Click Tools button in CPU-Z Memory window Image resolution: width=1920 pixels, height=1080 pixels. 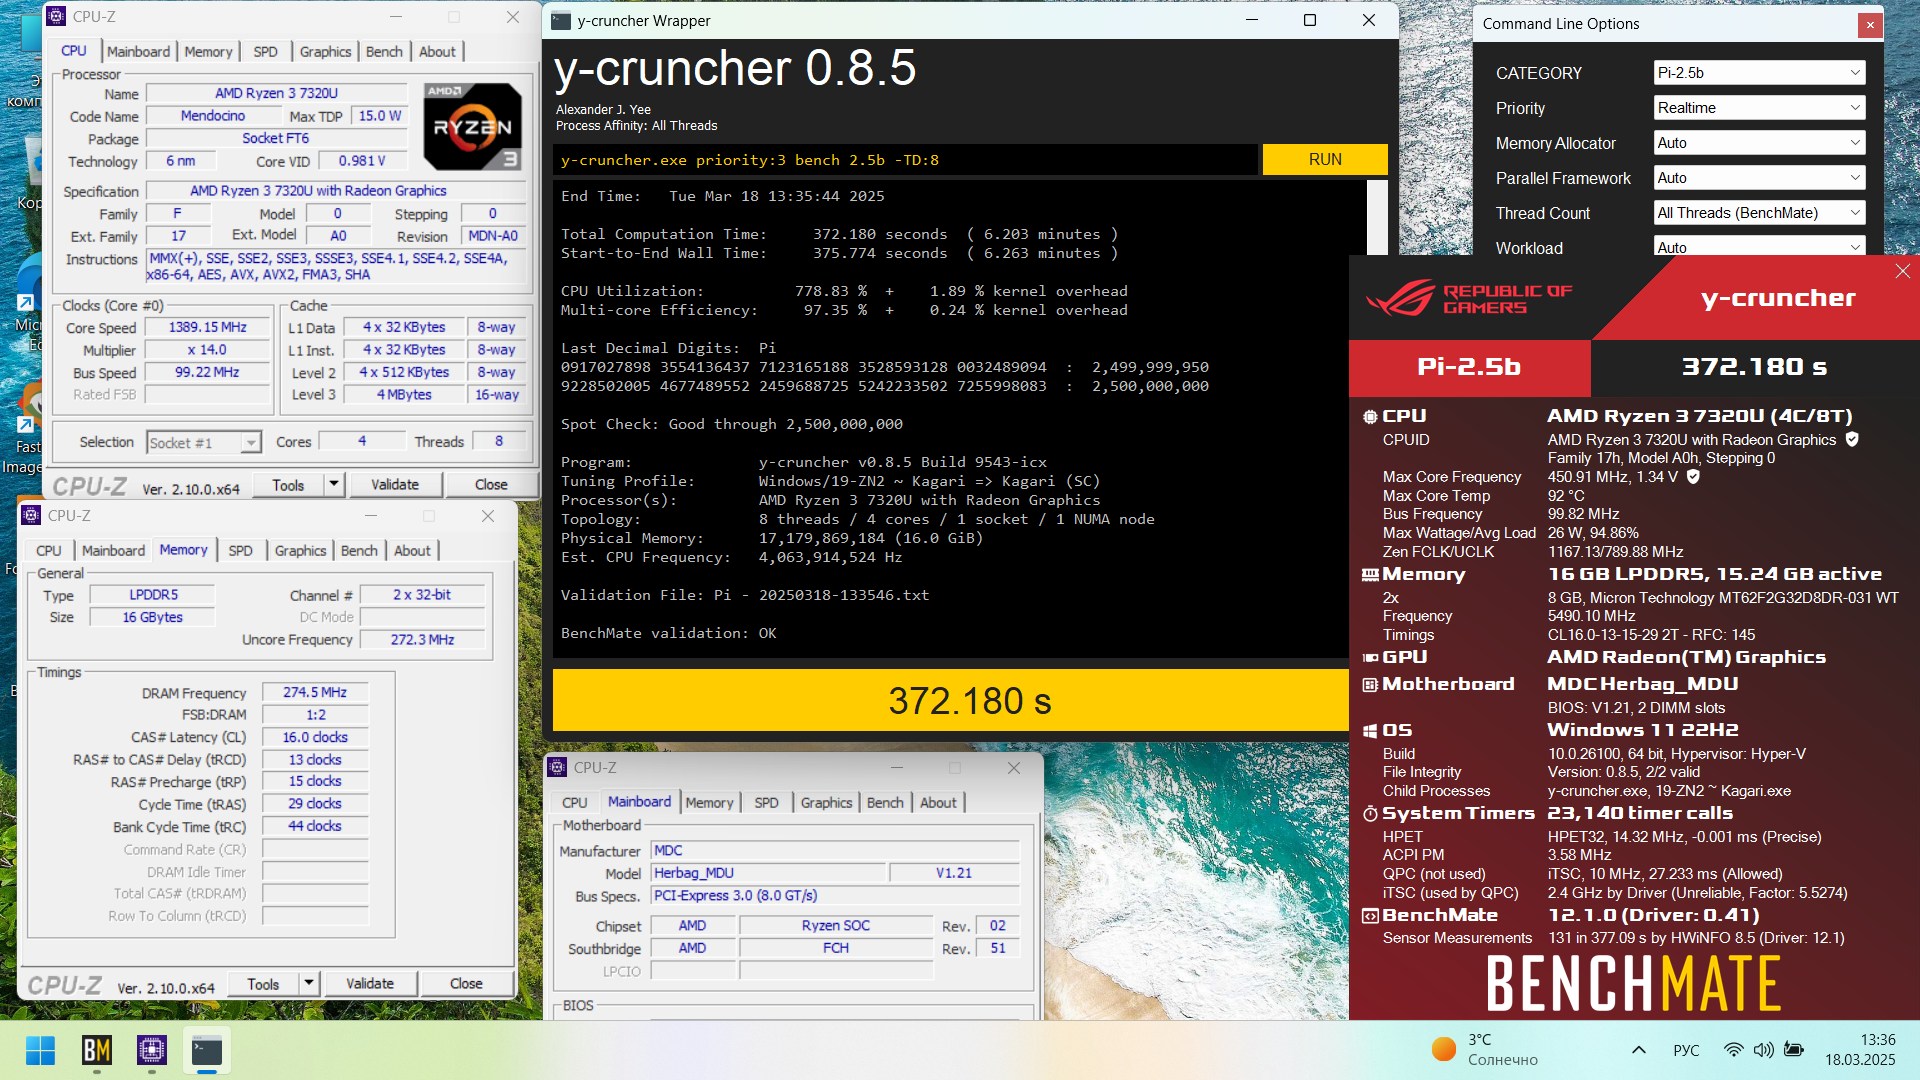263,984
